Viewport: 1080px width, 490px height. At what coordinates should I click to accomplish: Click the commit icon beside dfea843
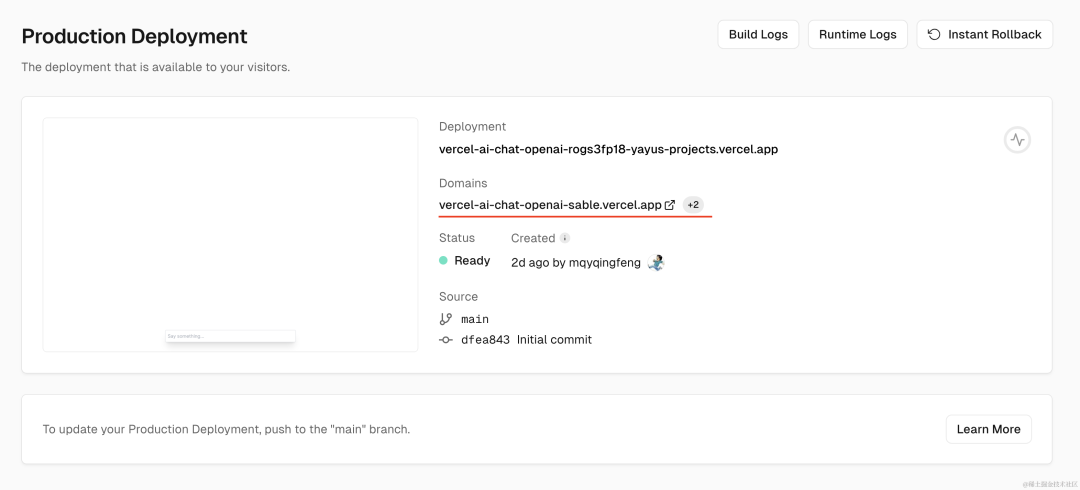(x=446, y=340)
